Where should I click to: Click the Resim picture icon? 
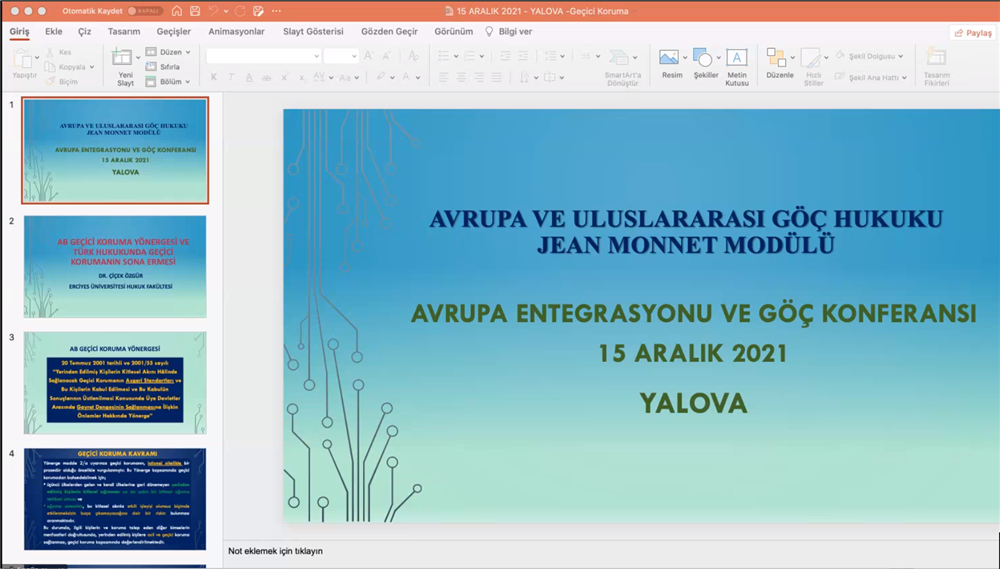coord(669,57)
